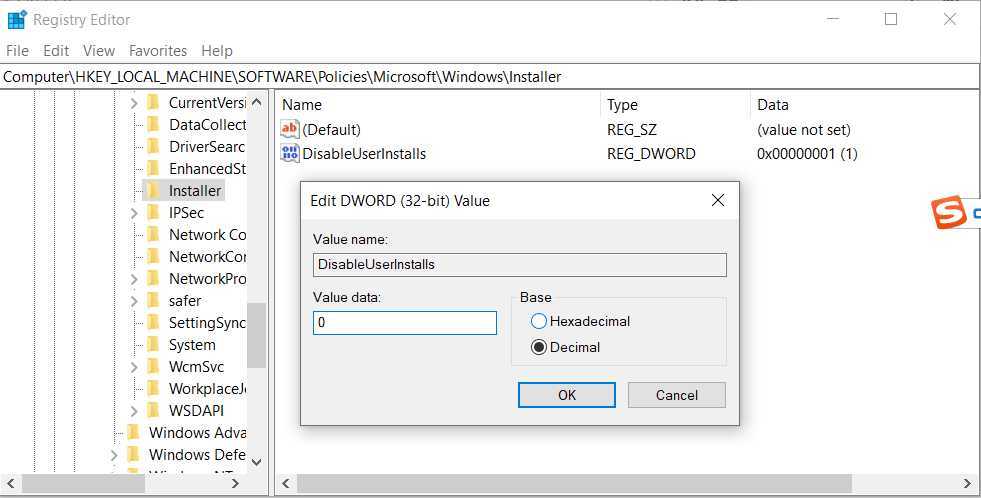
Task: Click the tree pane scroll right arrow
Action: point(235,483)
